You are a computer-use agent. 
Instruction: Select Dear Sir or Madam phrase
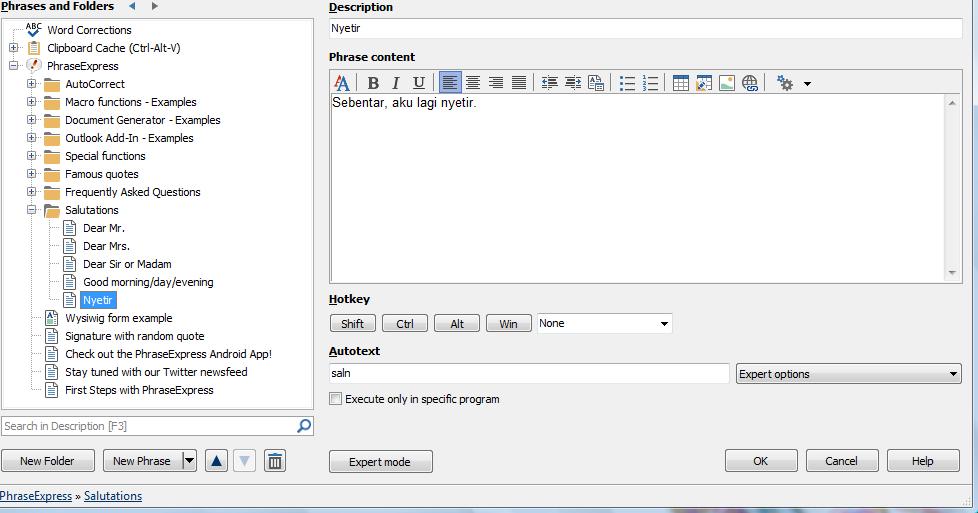pyautogui.click(x=127, y=264)
